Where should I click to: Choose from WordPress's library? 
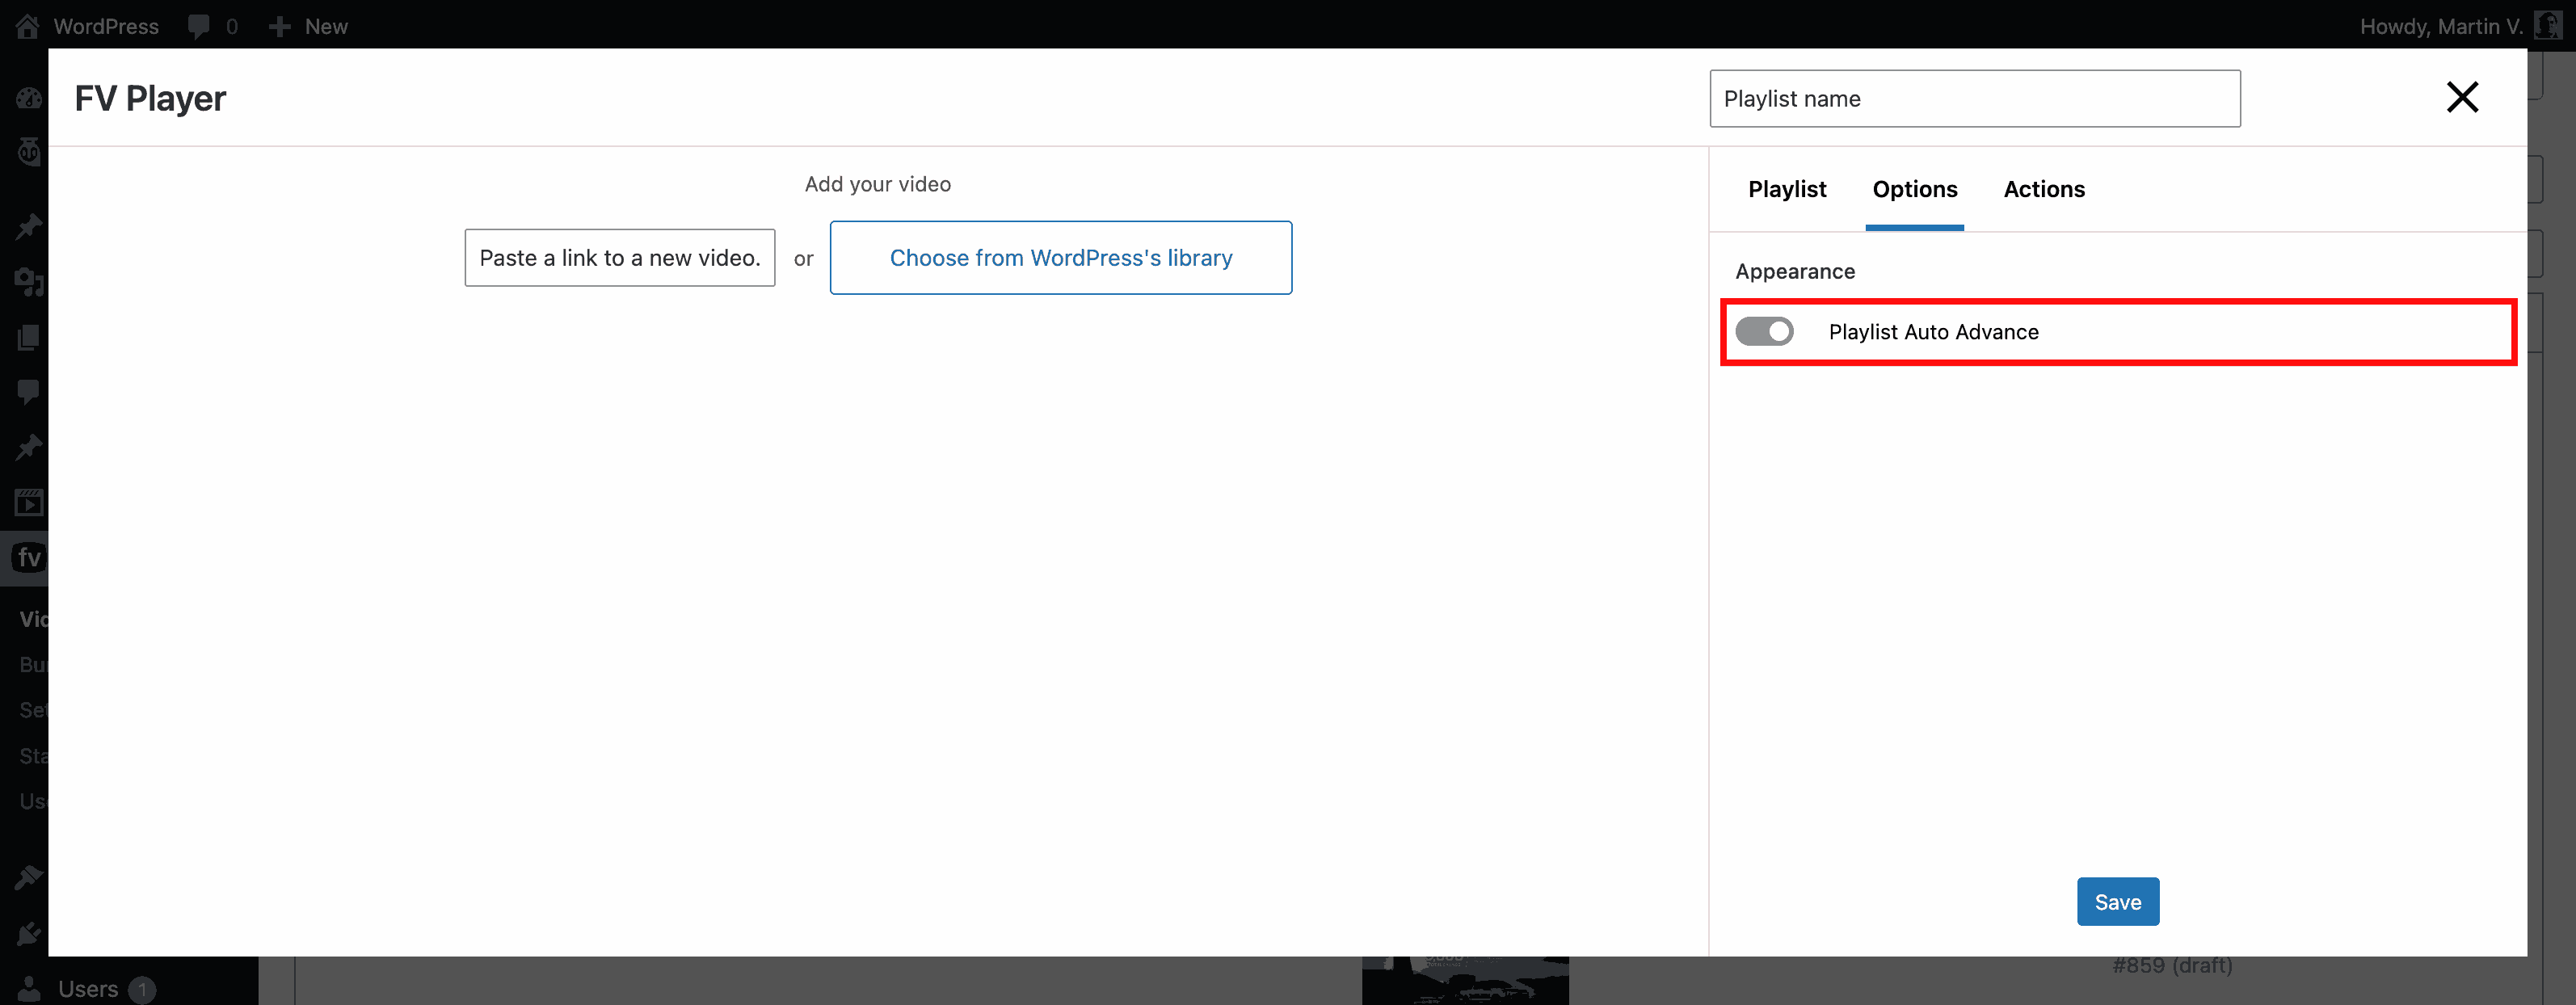(x=1061, y=258)
